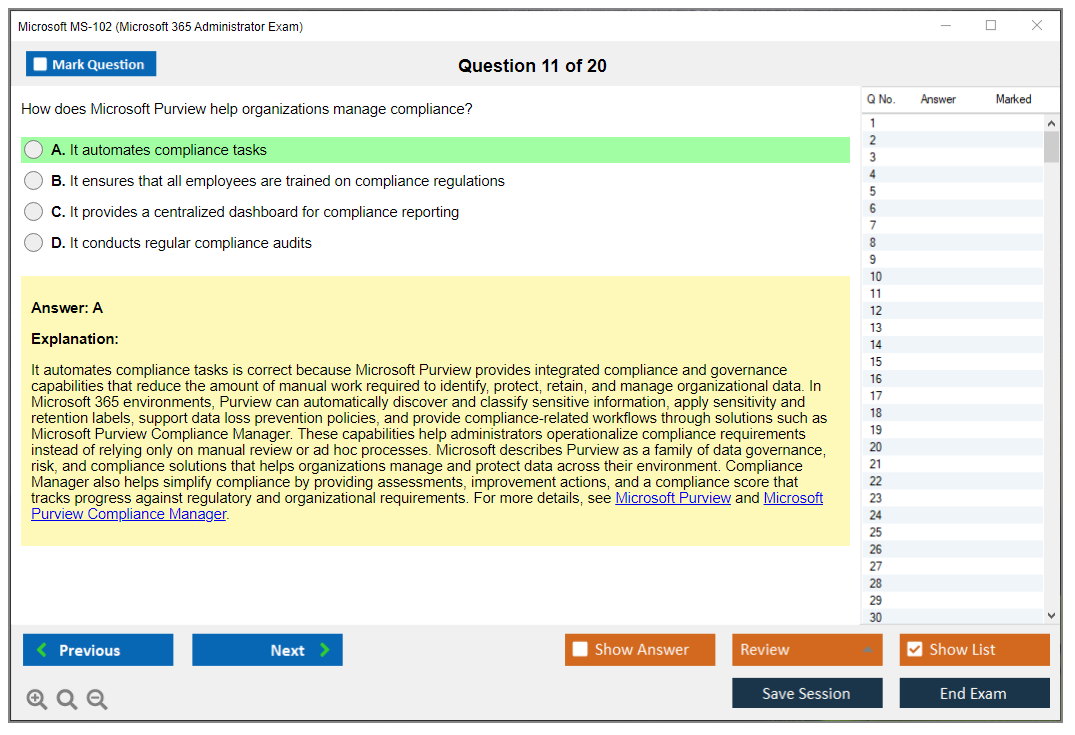
Task: Uncheck the Show List checkbox
Action: click(x=915, y=649)
